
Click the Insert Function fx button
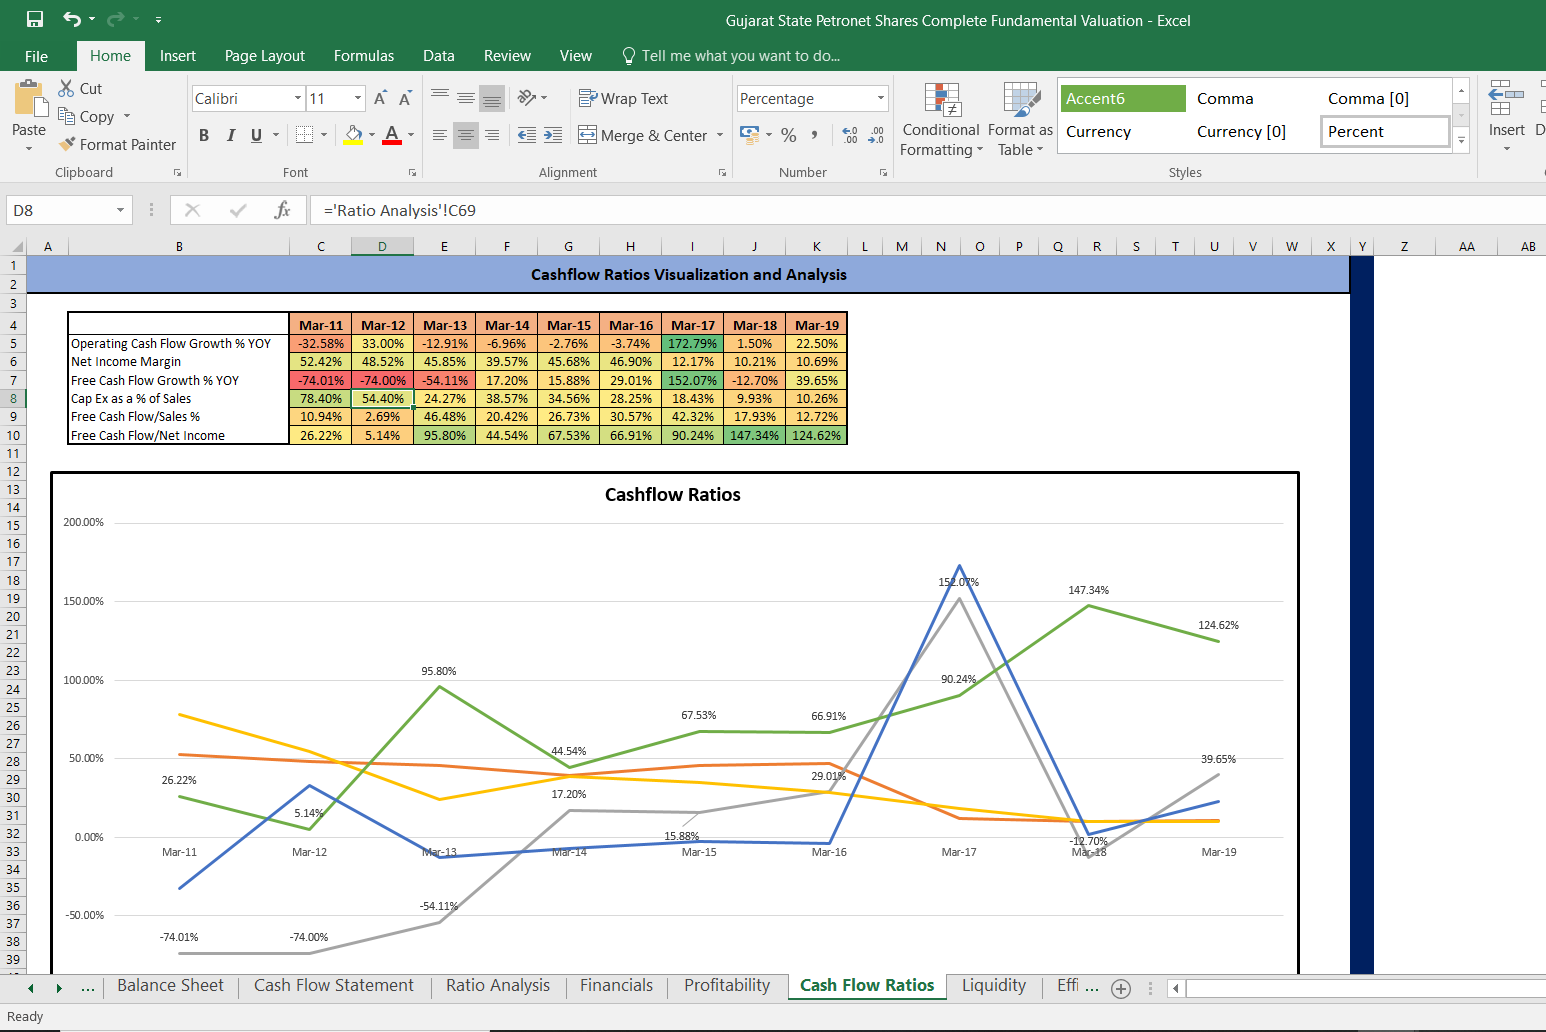click(x=283, y=210)
